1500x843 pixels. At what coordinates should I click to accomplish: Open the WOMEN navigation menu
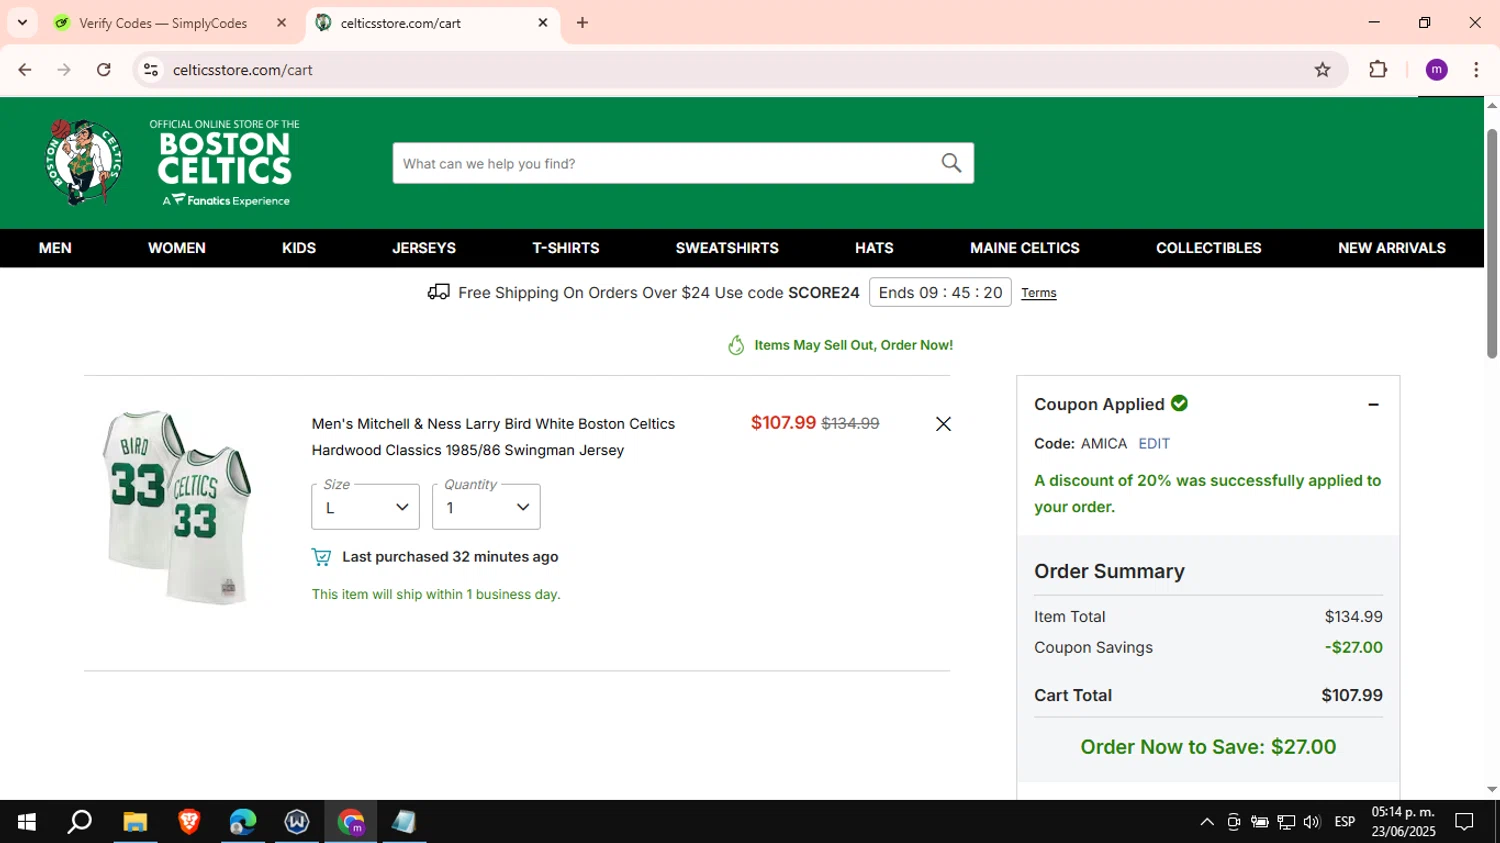177,248
